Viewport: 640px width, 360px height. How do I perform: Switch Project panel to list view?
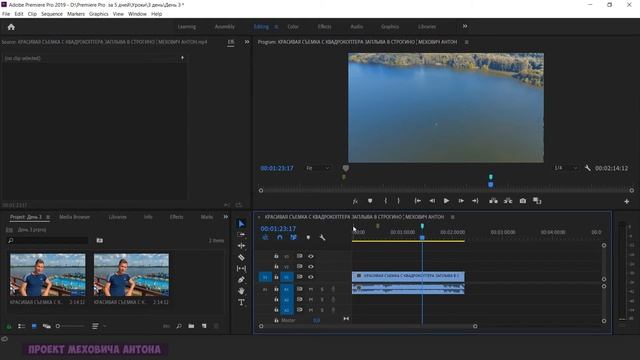click(22, 326)
